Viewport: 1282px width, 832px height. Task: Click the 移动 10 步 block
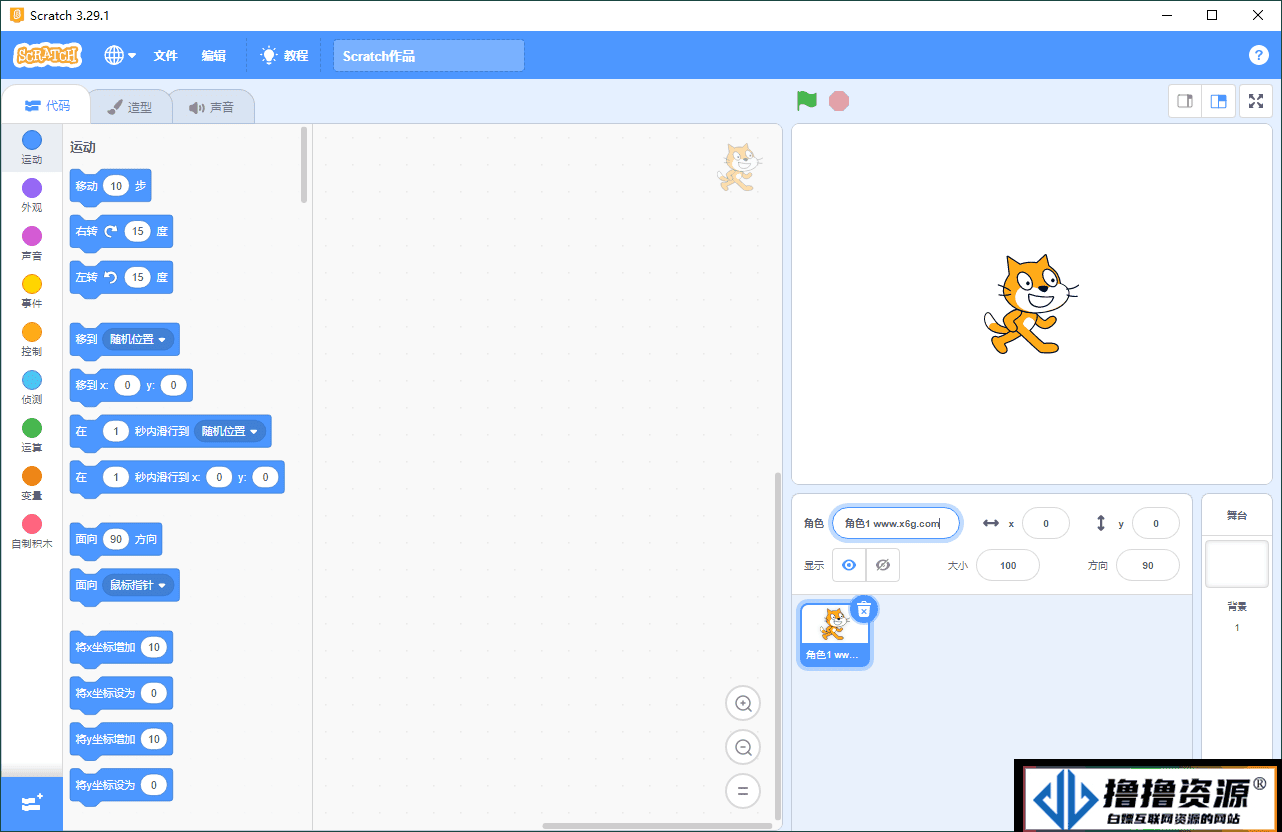[110, 187]
